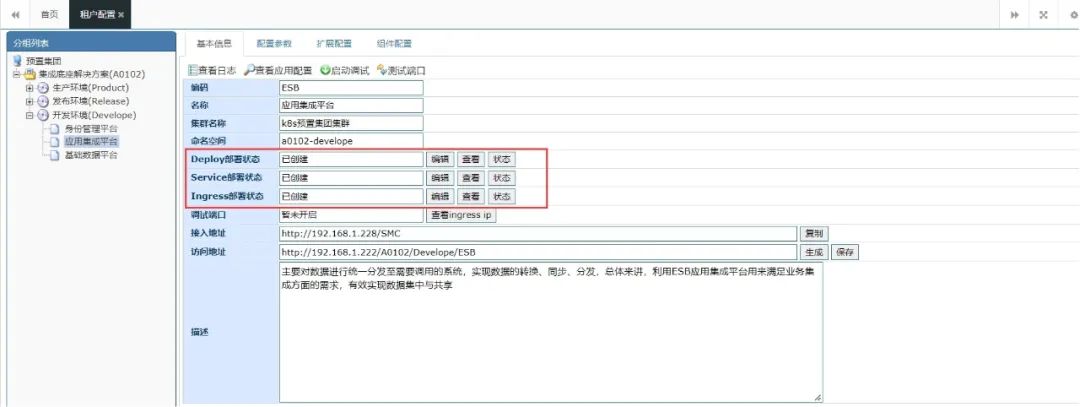Click the Service部署状态 field showing 已创建
Viewport: 1080px width, 407px height.
351,178
